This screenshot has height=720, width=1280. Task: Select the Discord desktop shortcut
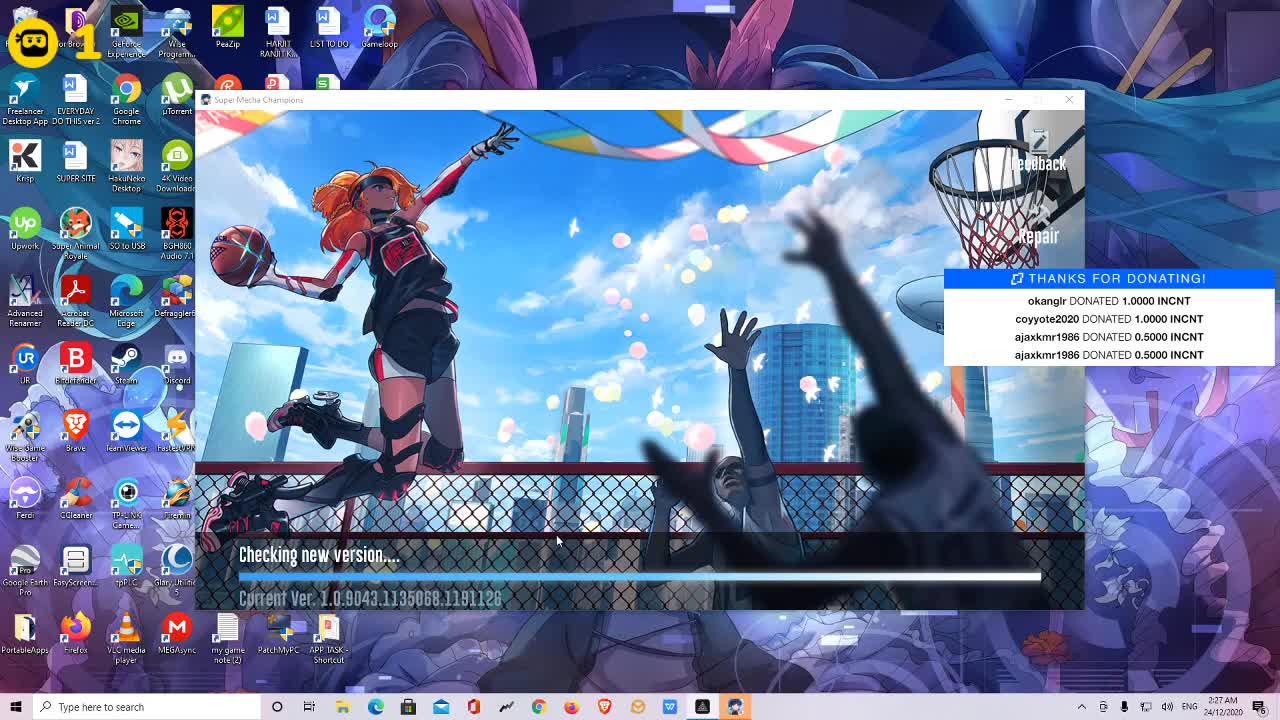177,364
